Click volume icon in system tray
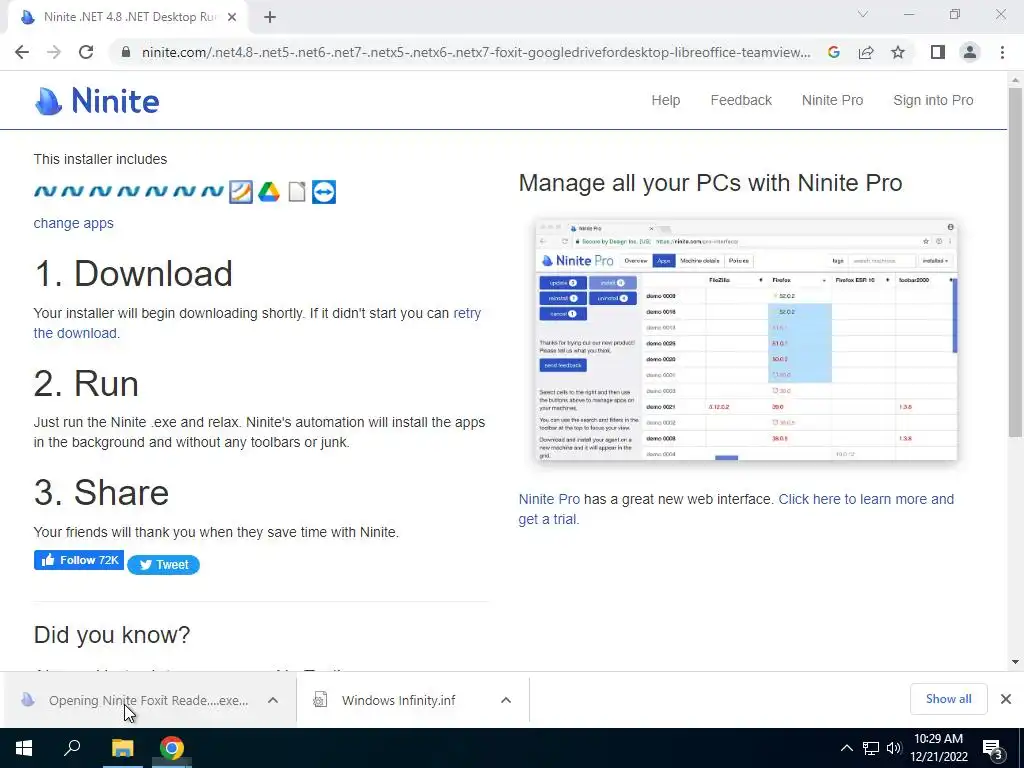Image resolution: width=1024 pixels, height=768 pixels. (x=894, y=748)
